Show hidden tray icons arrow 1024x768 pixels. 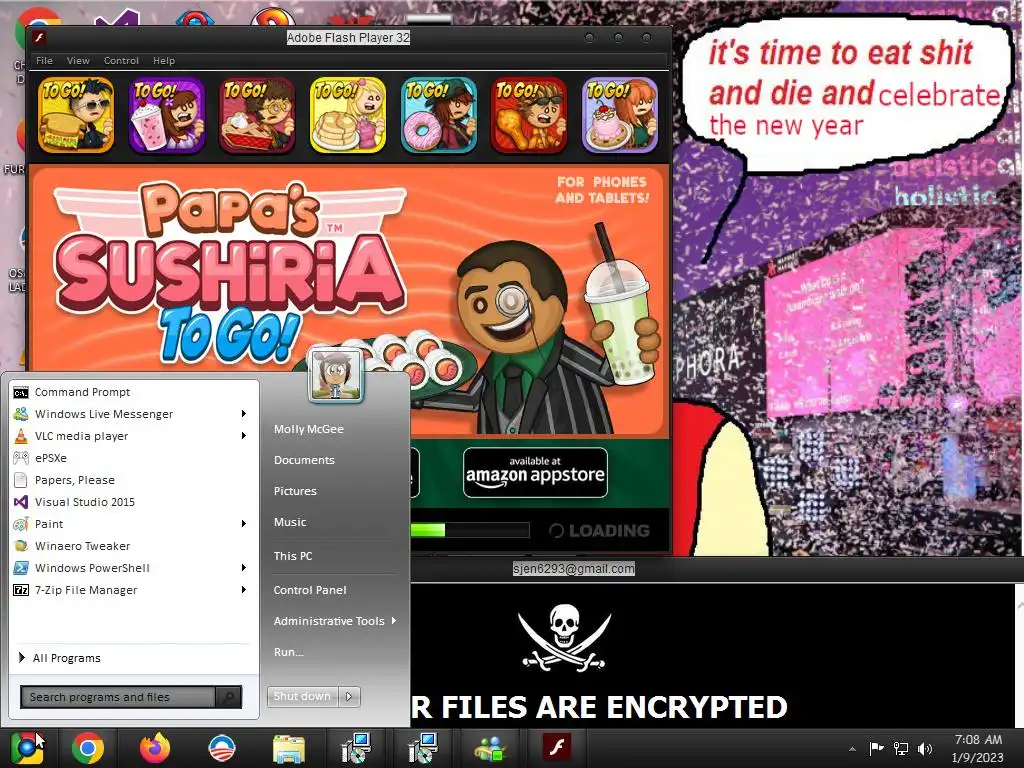coord(852,749)
